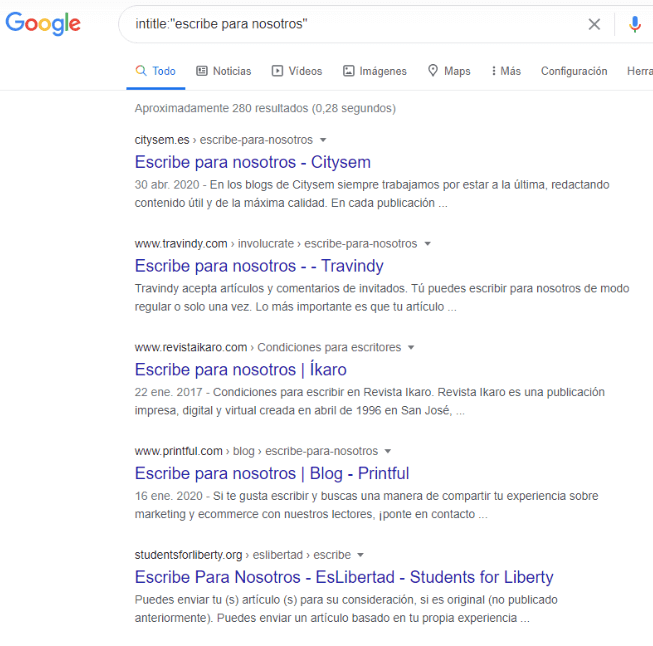Image resolution: width=653 pixels, height=646 pixels.
Task: Click the '16 ene. 2020' Printful snippet
Action: (366, 505)
